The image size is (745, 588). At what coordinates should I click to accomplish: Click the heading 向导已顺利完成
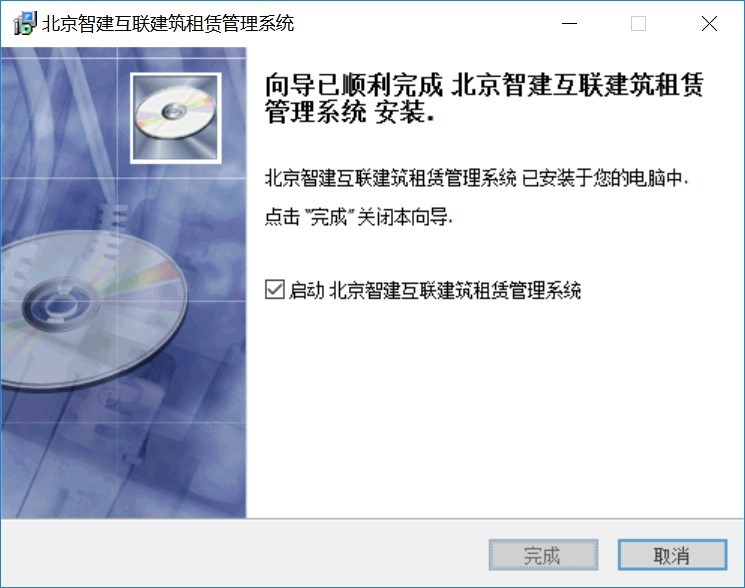pyautogui.click(x=353, y=85)
